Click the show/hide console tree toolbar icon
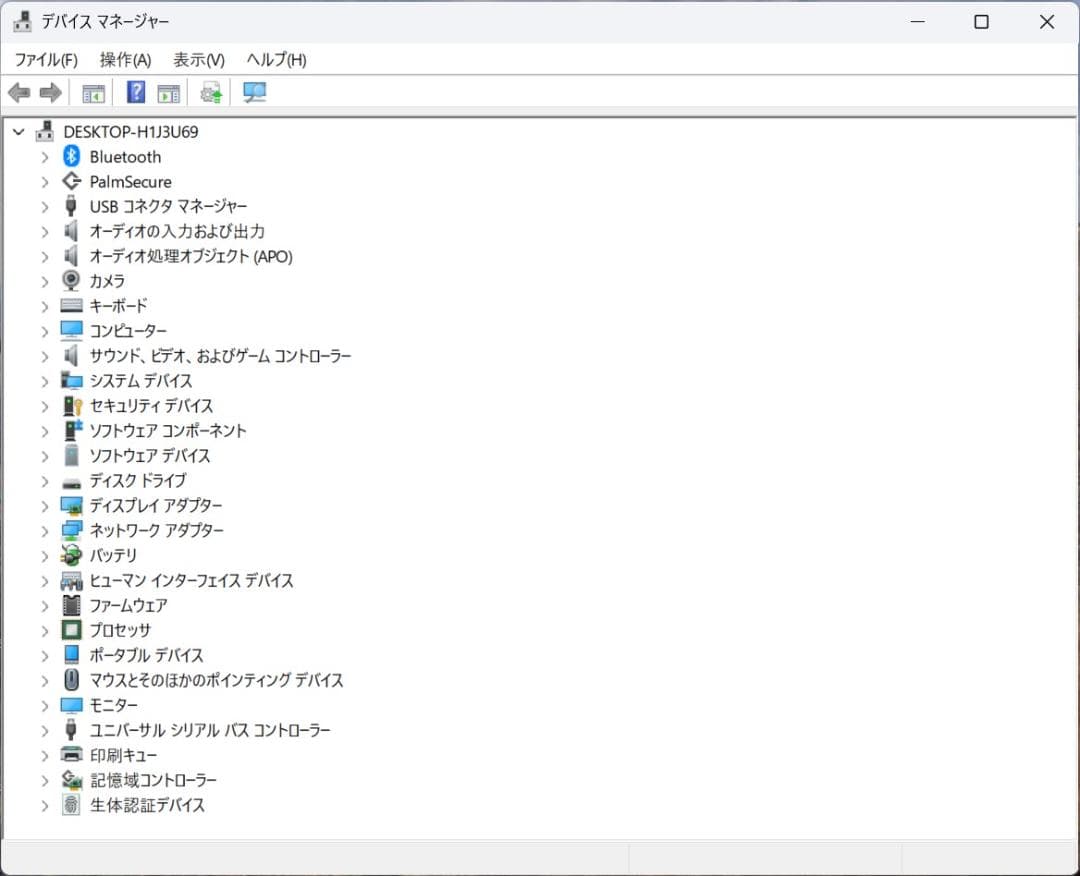This screenshot has width=1080, height=876. coord(93,93)
